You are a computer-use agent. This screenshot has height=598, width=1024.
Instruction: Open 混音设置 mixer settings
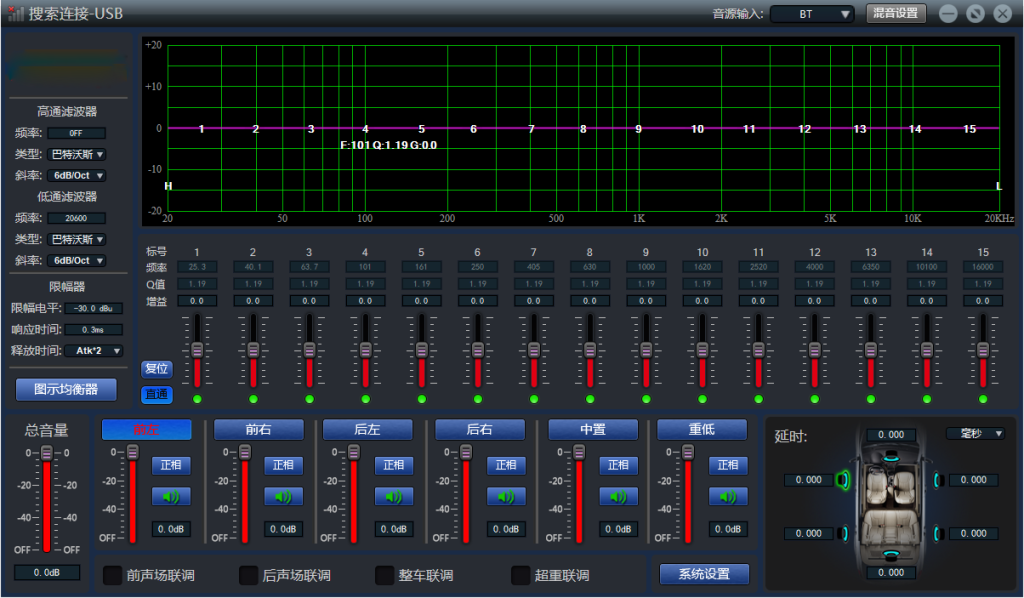pos(896,13)
